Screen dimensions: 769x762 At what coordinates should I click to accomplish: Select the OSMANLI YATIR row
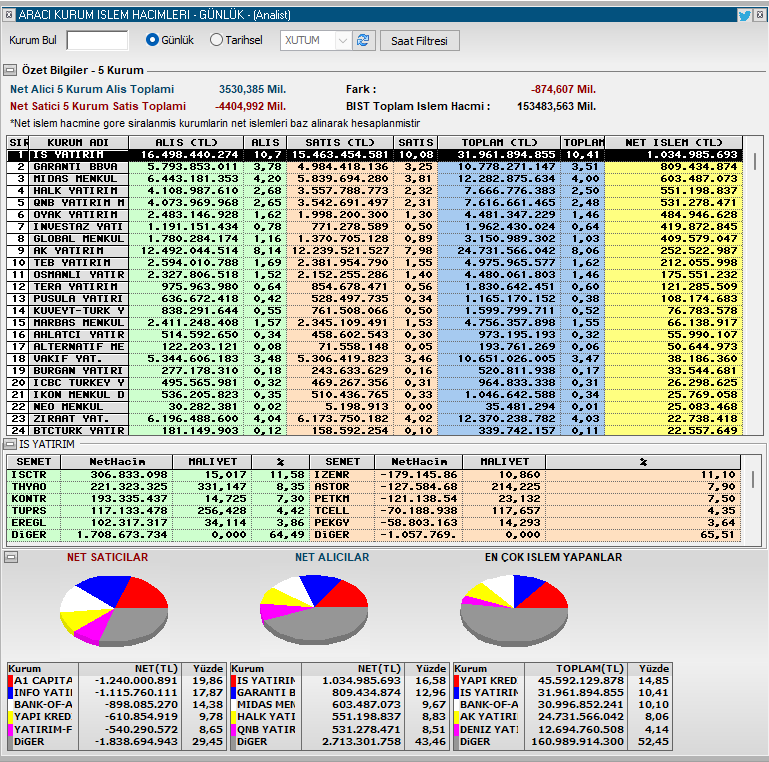click(x=375, y=275)
